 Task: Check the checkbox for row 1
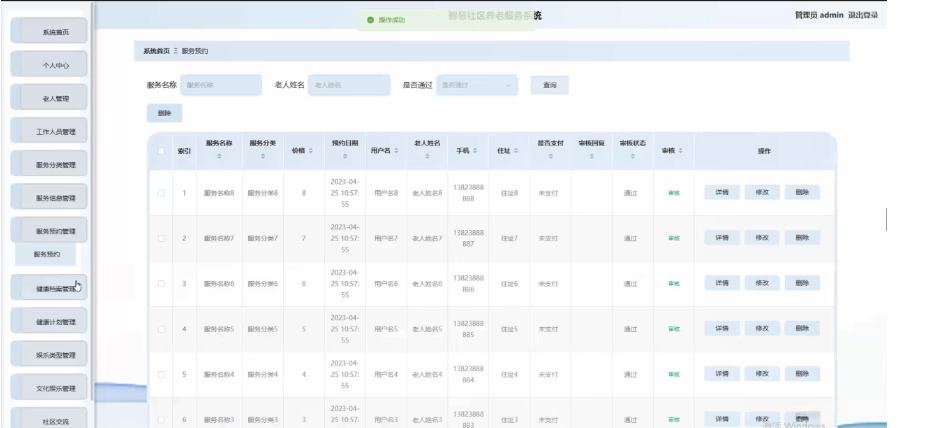point(161,192)
